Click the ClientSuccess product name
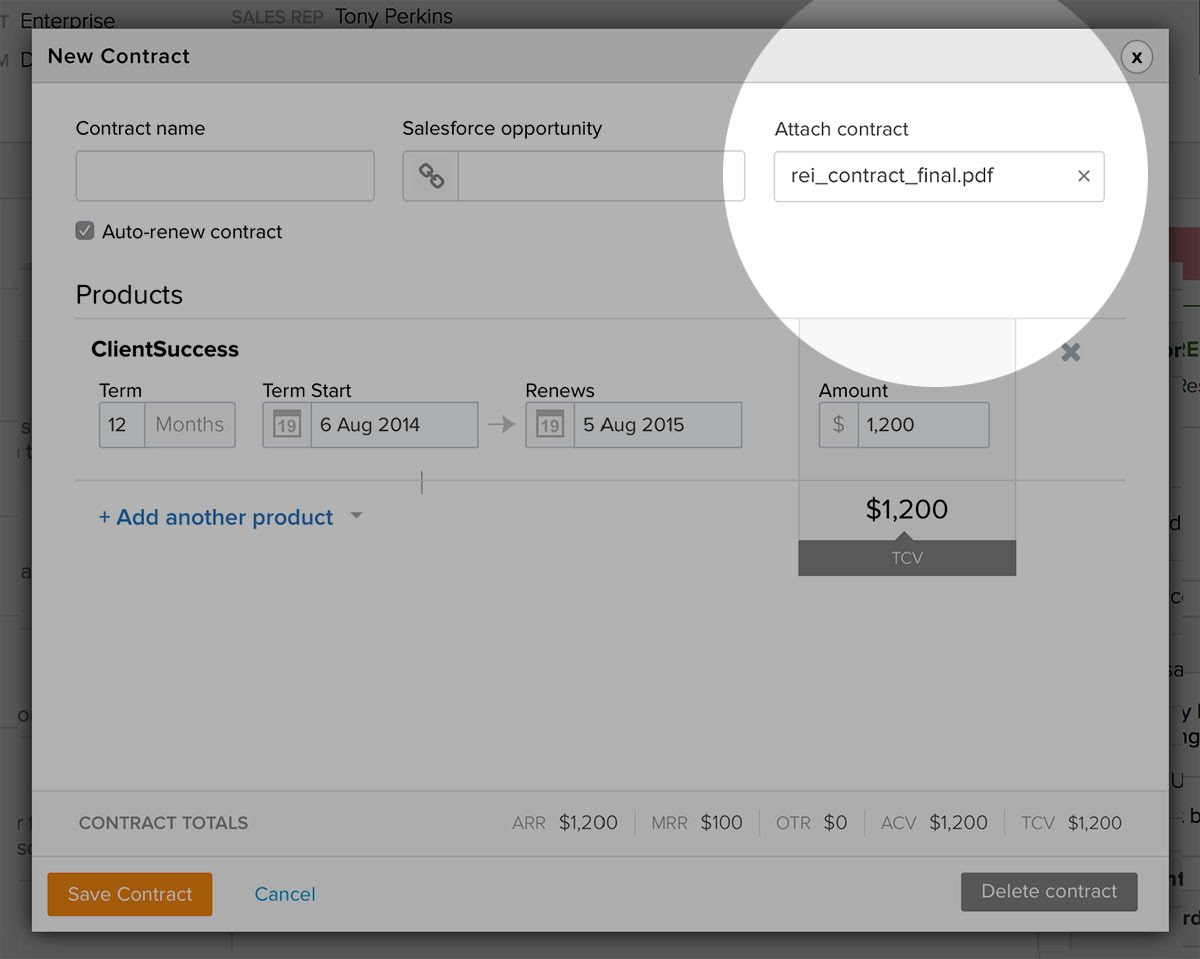This screenshot has width=1200, height=959. [165, 349]
